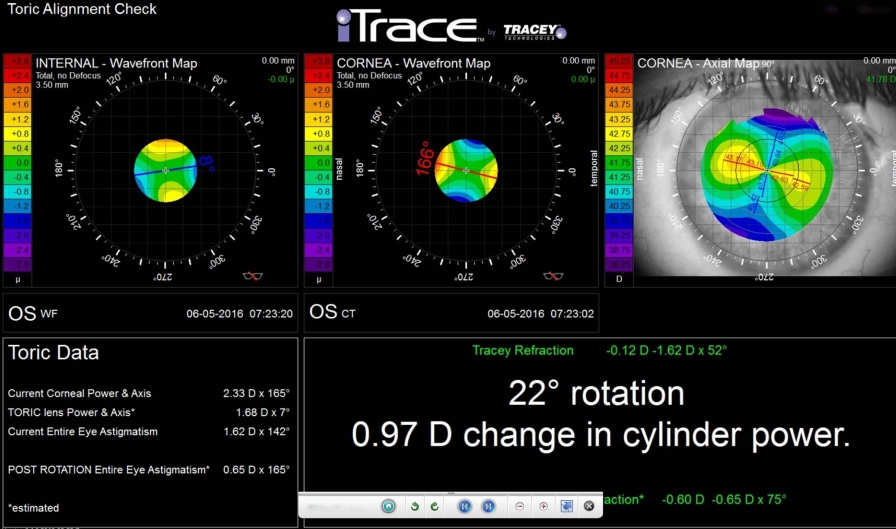Click the value '1.62 D x 142°'
The width and height of the screenshot is (896, 529).
coord(257,432)
